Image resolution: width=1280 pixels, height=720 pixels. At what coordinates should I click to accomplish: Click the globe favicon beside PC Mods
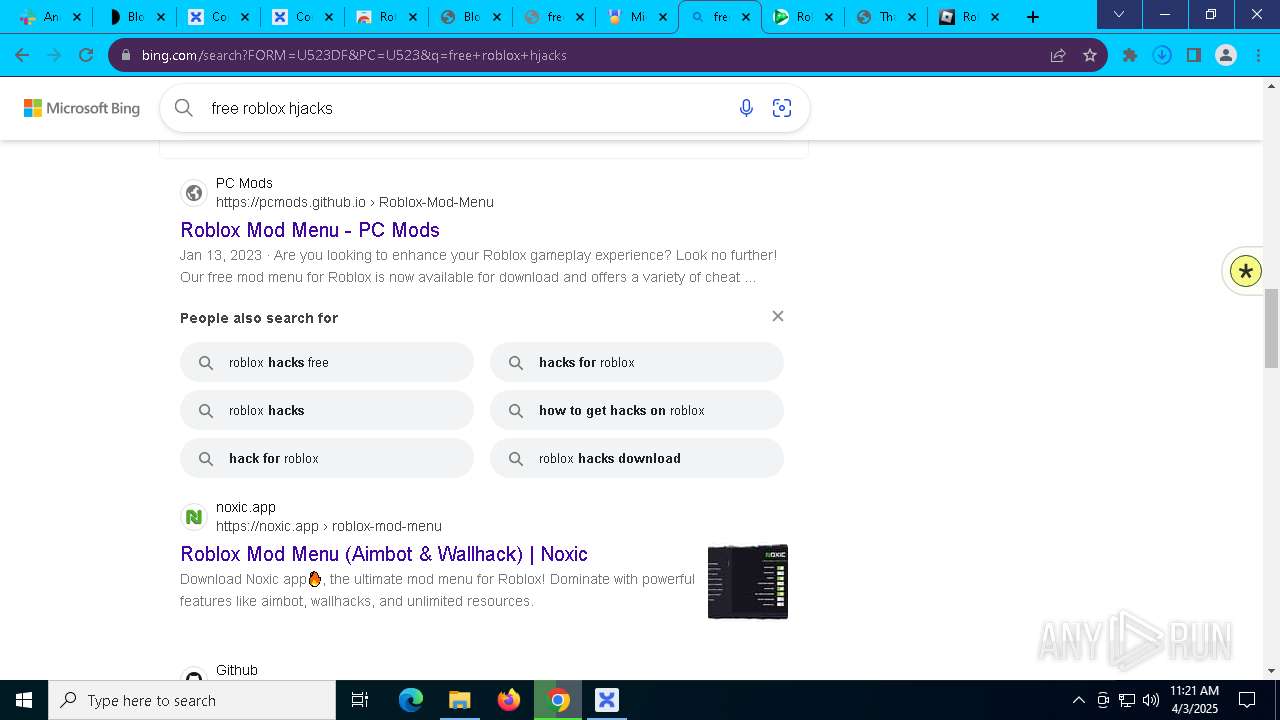pos(194,193)
